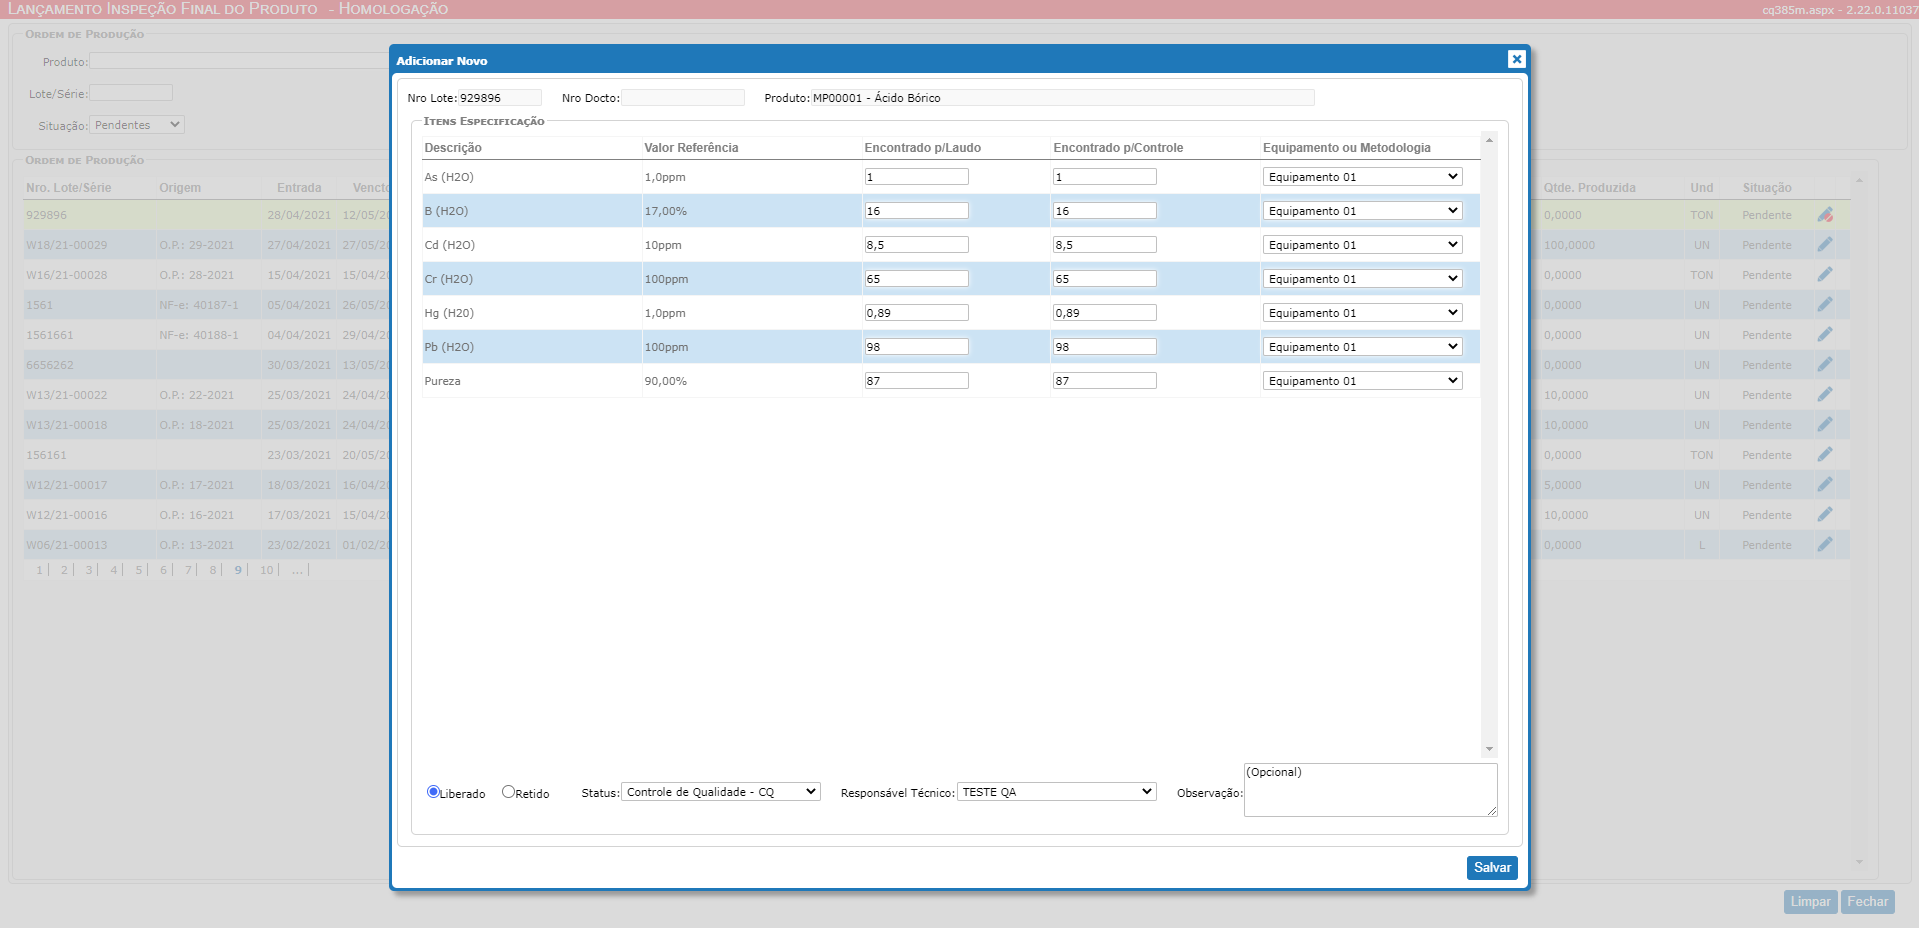The width and height of the screenshot is (1919, 928).
Task: Click Encontrado p/Laudo field for Hg (H2O)
Action: tap(916, 313)
